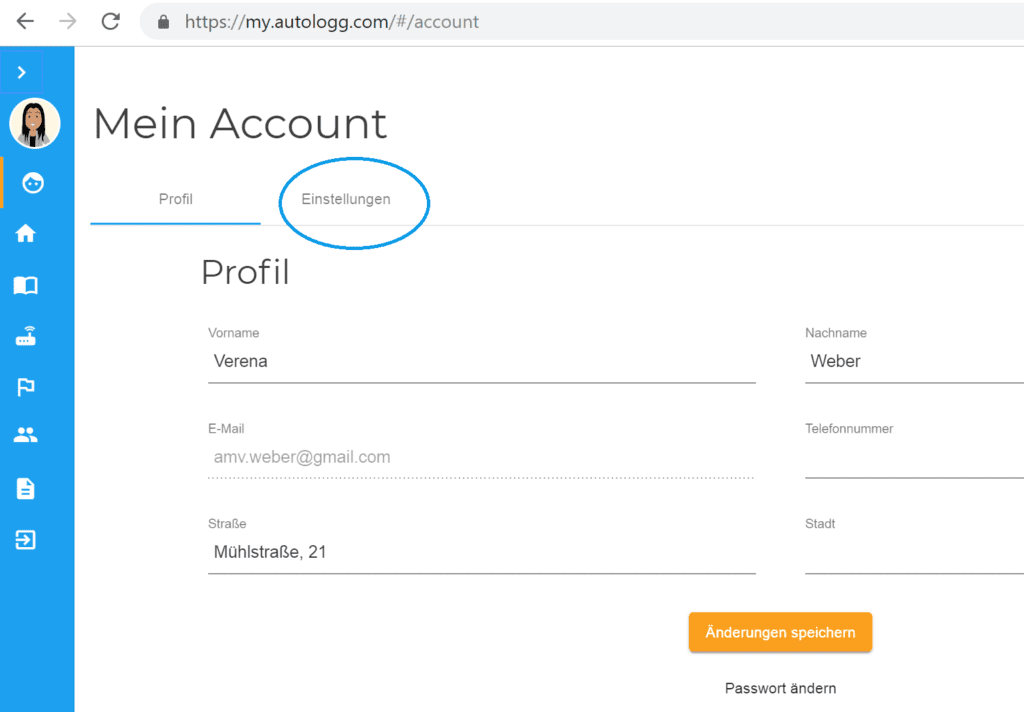1024x712 pixels.
Task: Switch to the Einstellungen tab
Action: [346, 199]
